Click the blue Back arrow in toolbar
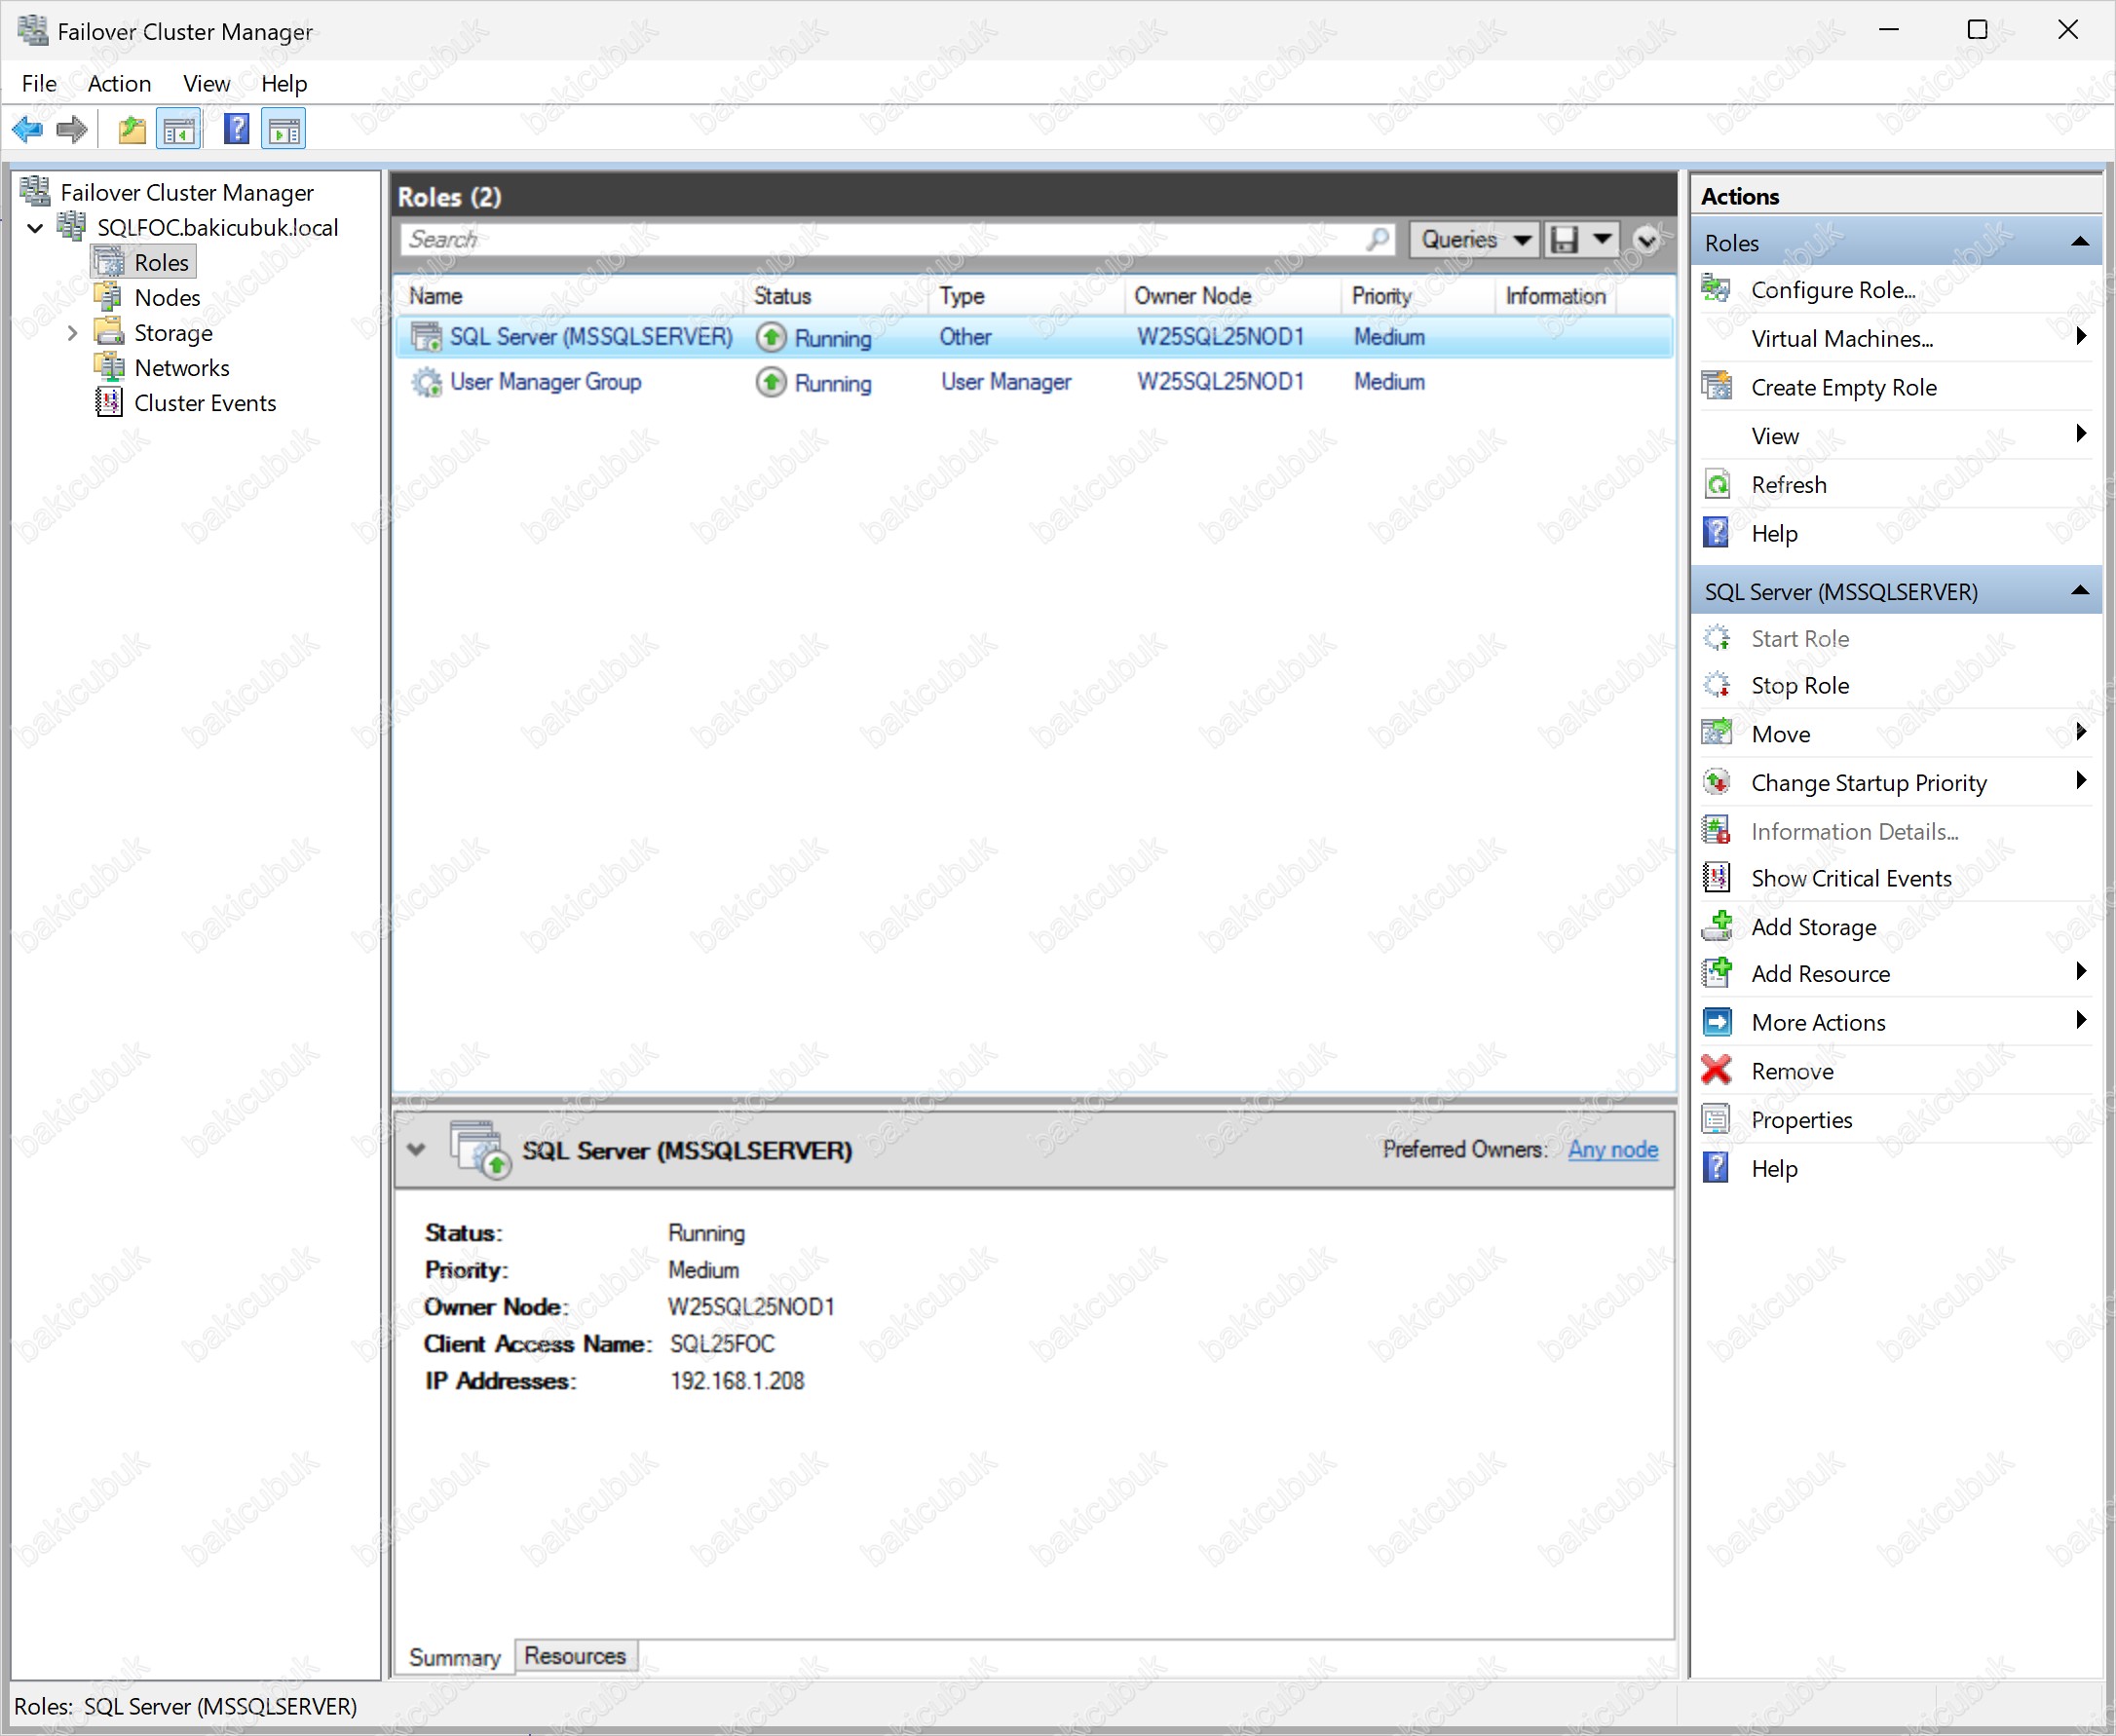Image resolution: width=2116 pixels, height=1736 pixels. [27, 130]
